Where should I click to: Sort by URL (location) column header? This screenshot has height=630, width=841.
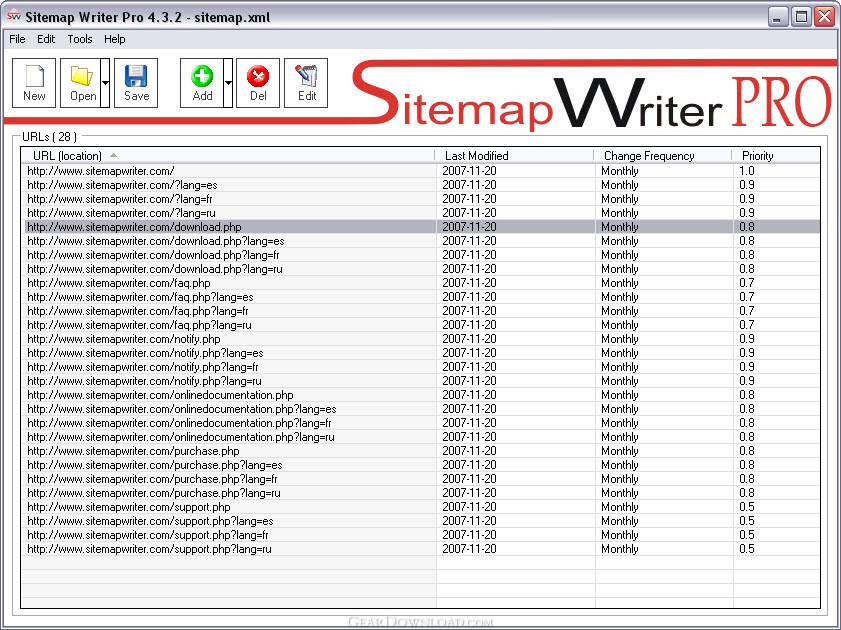click(228, 155)
